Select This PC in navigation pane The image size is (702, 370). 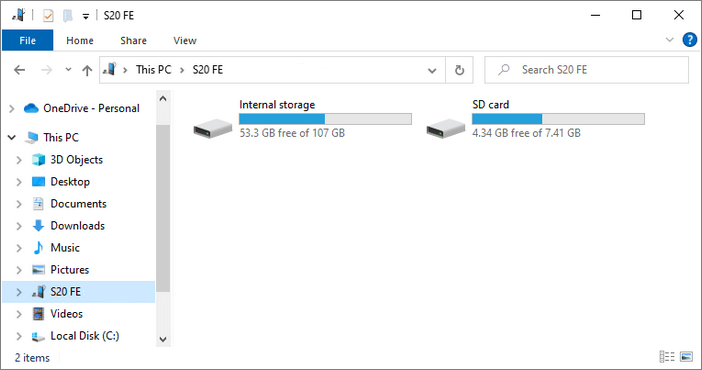pos(61,138)
